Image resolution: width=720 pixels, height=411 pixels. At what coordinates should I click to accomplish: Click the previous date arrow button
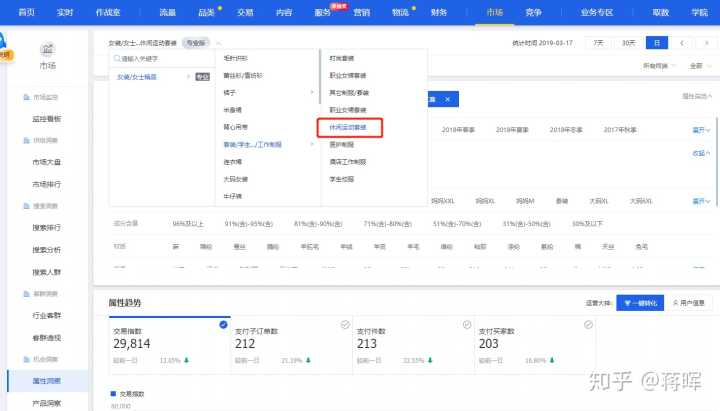tap(681, 43)
